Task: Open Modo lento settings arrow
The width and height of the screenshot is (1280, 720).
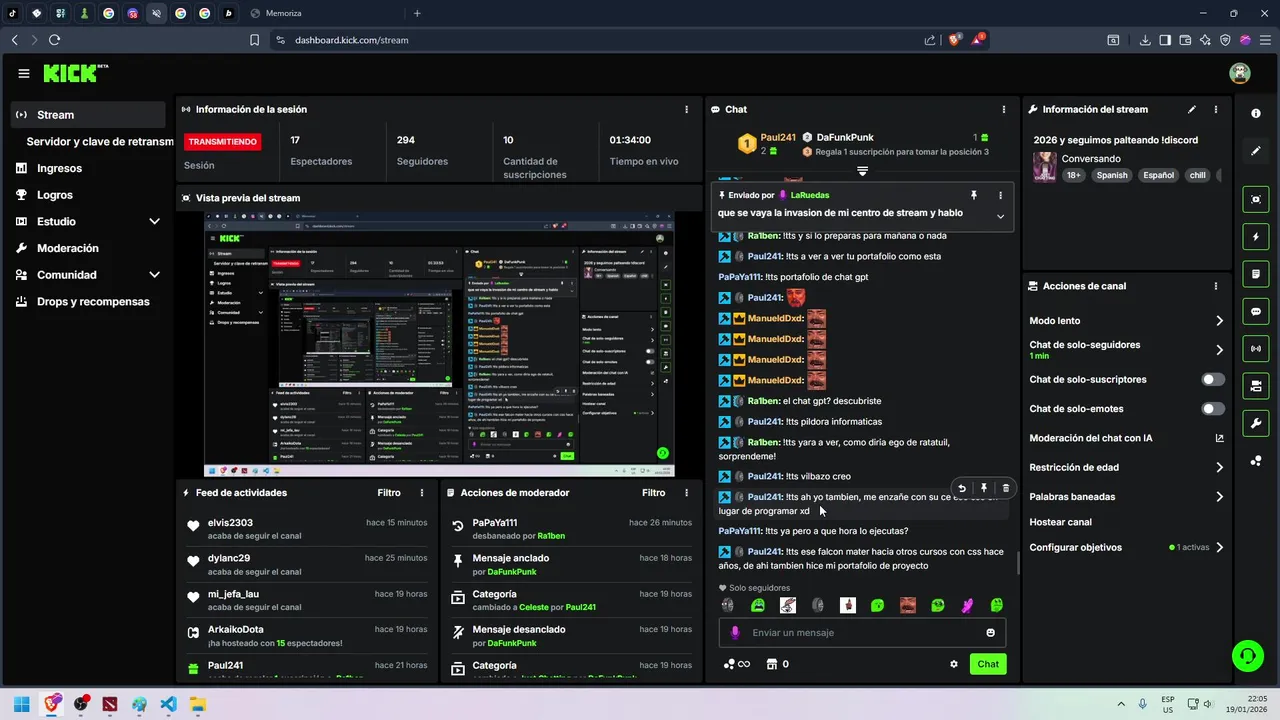Action: click(x=1219, y=321)
